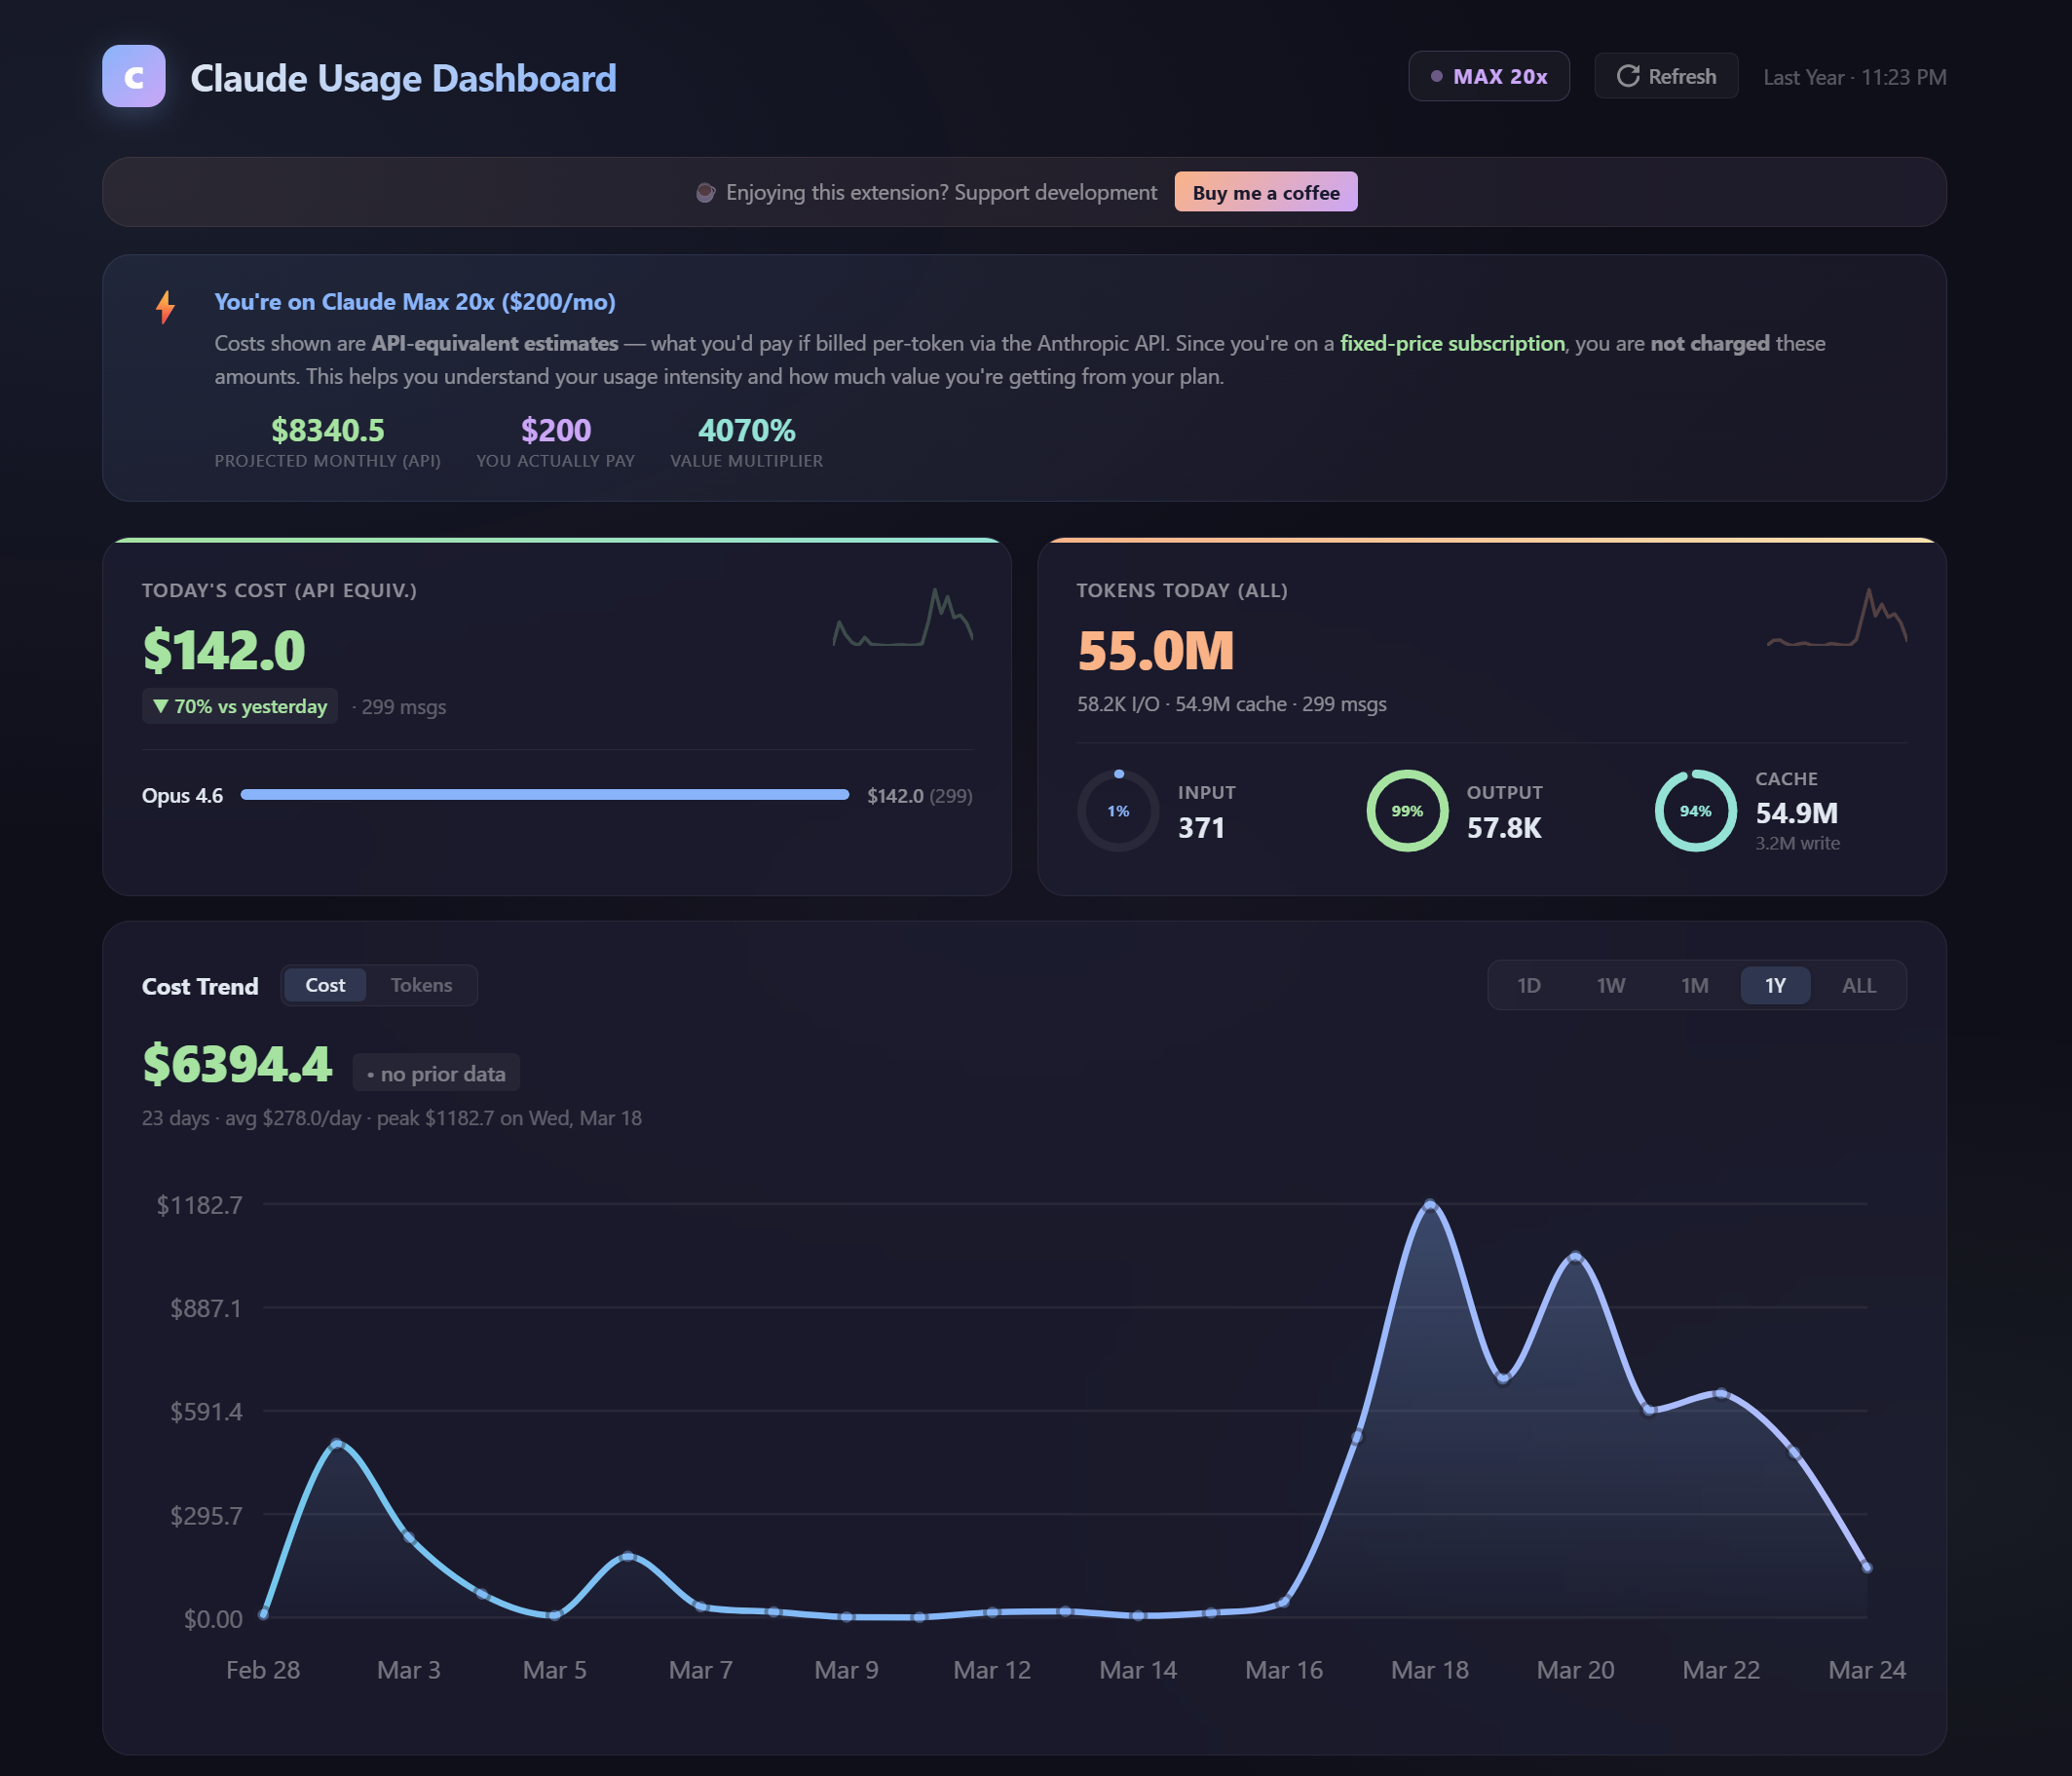Click the 3.2M write cache sublabel
Viewport: 2072px width, 1776px height.
(1797, 843)
